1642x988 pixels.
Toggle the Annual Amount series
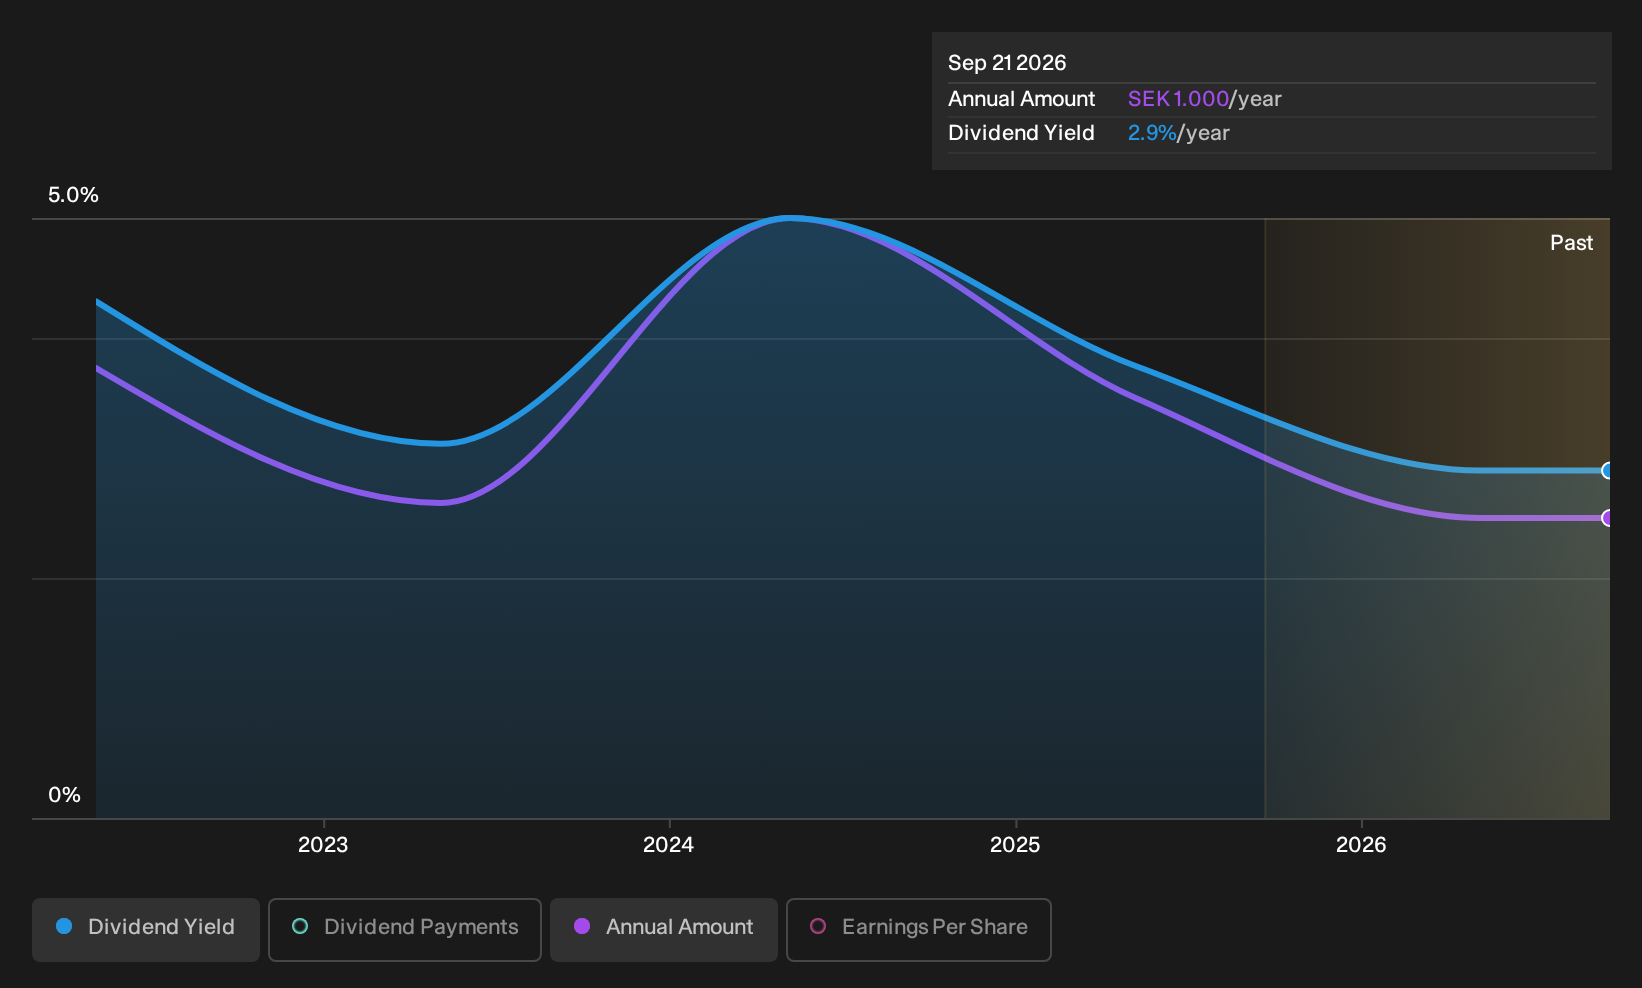(x=664, y=929)
